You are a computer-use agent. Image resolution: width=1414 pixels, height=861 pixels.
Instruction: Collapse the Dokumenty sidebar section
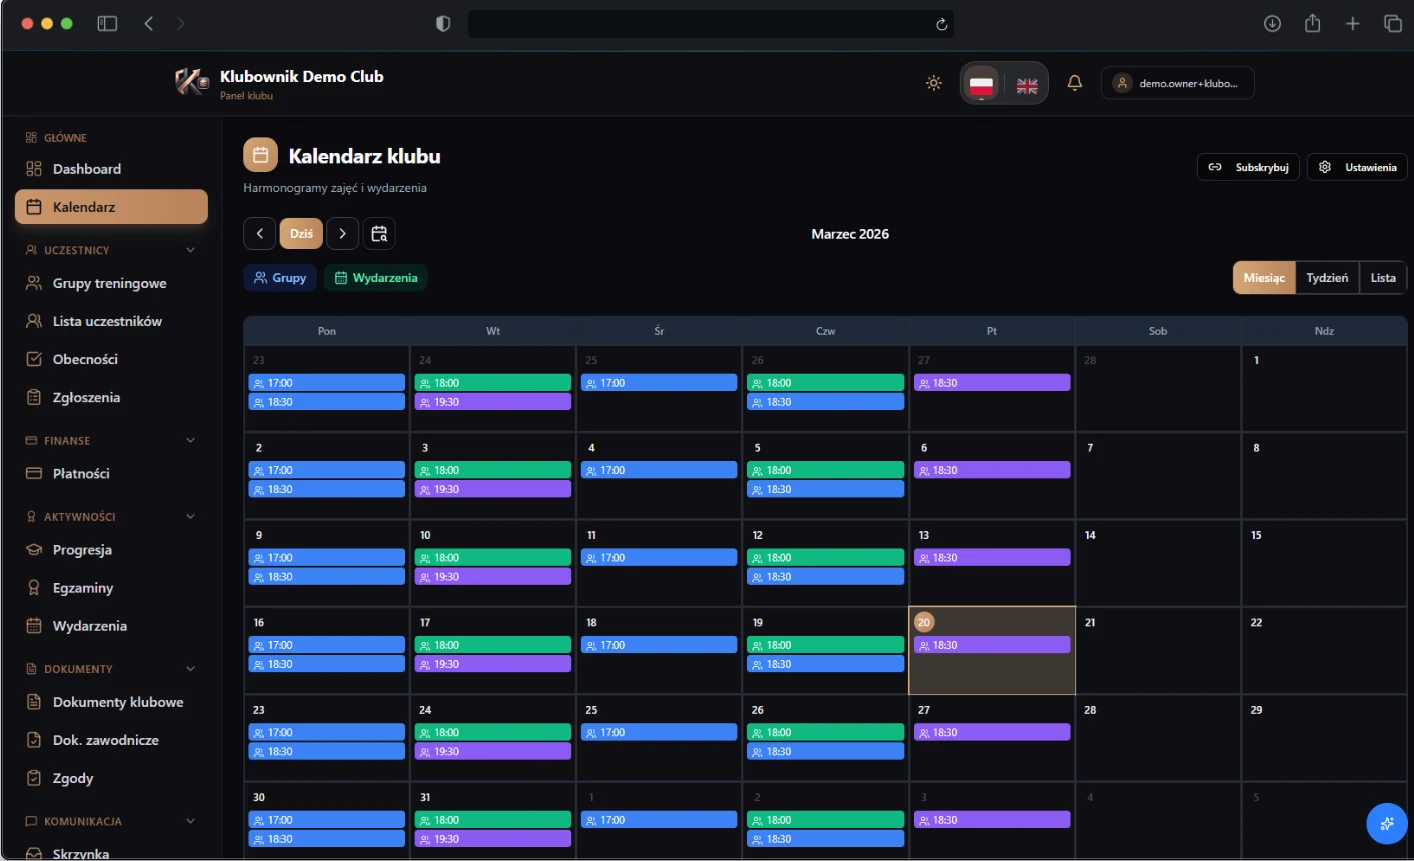(x=190, y=669)
